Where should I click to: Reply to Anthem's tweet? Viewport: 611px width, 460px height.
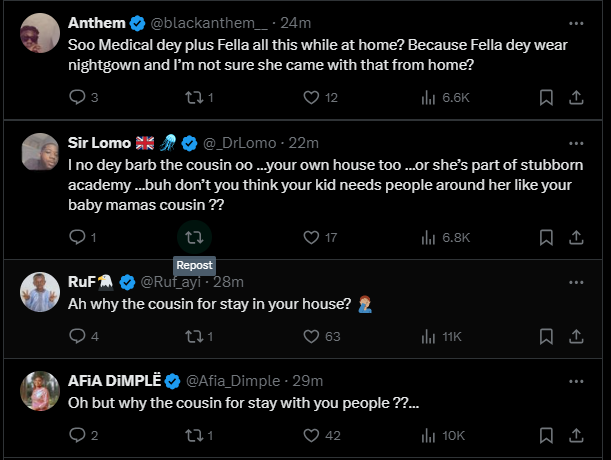[x=79, y=97]
